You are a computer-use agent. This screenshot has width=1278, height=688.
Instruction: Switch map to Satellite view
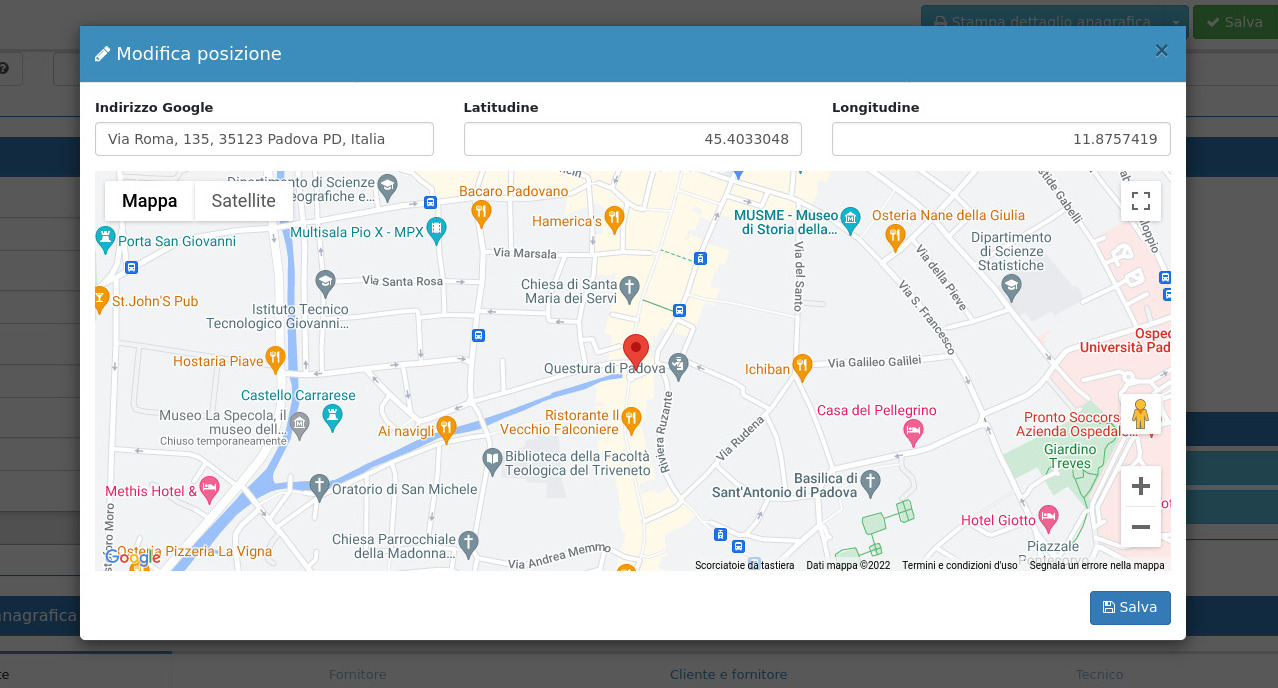243,201
